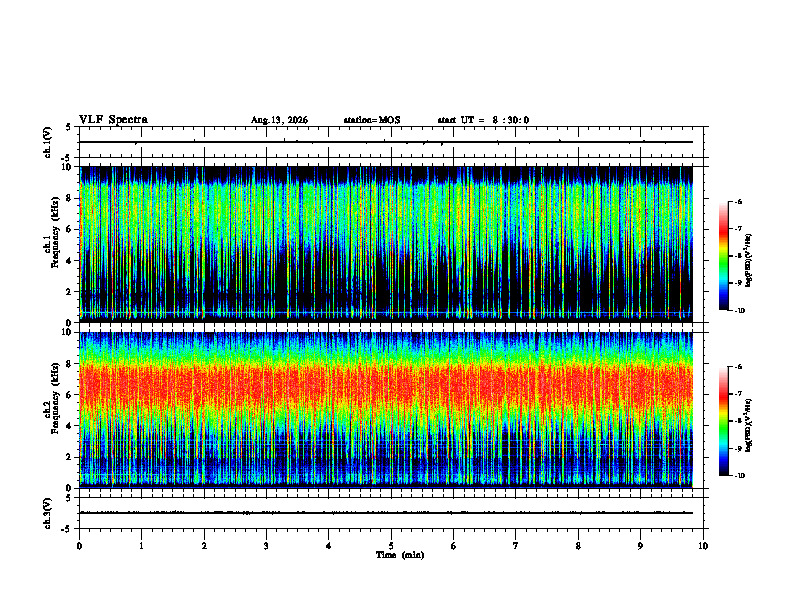
Task: Click the "-5" tick on ch.1(V) axis
Action: point(68,158)
